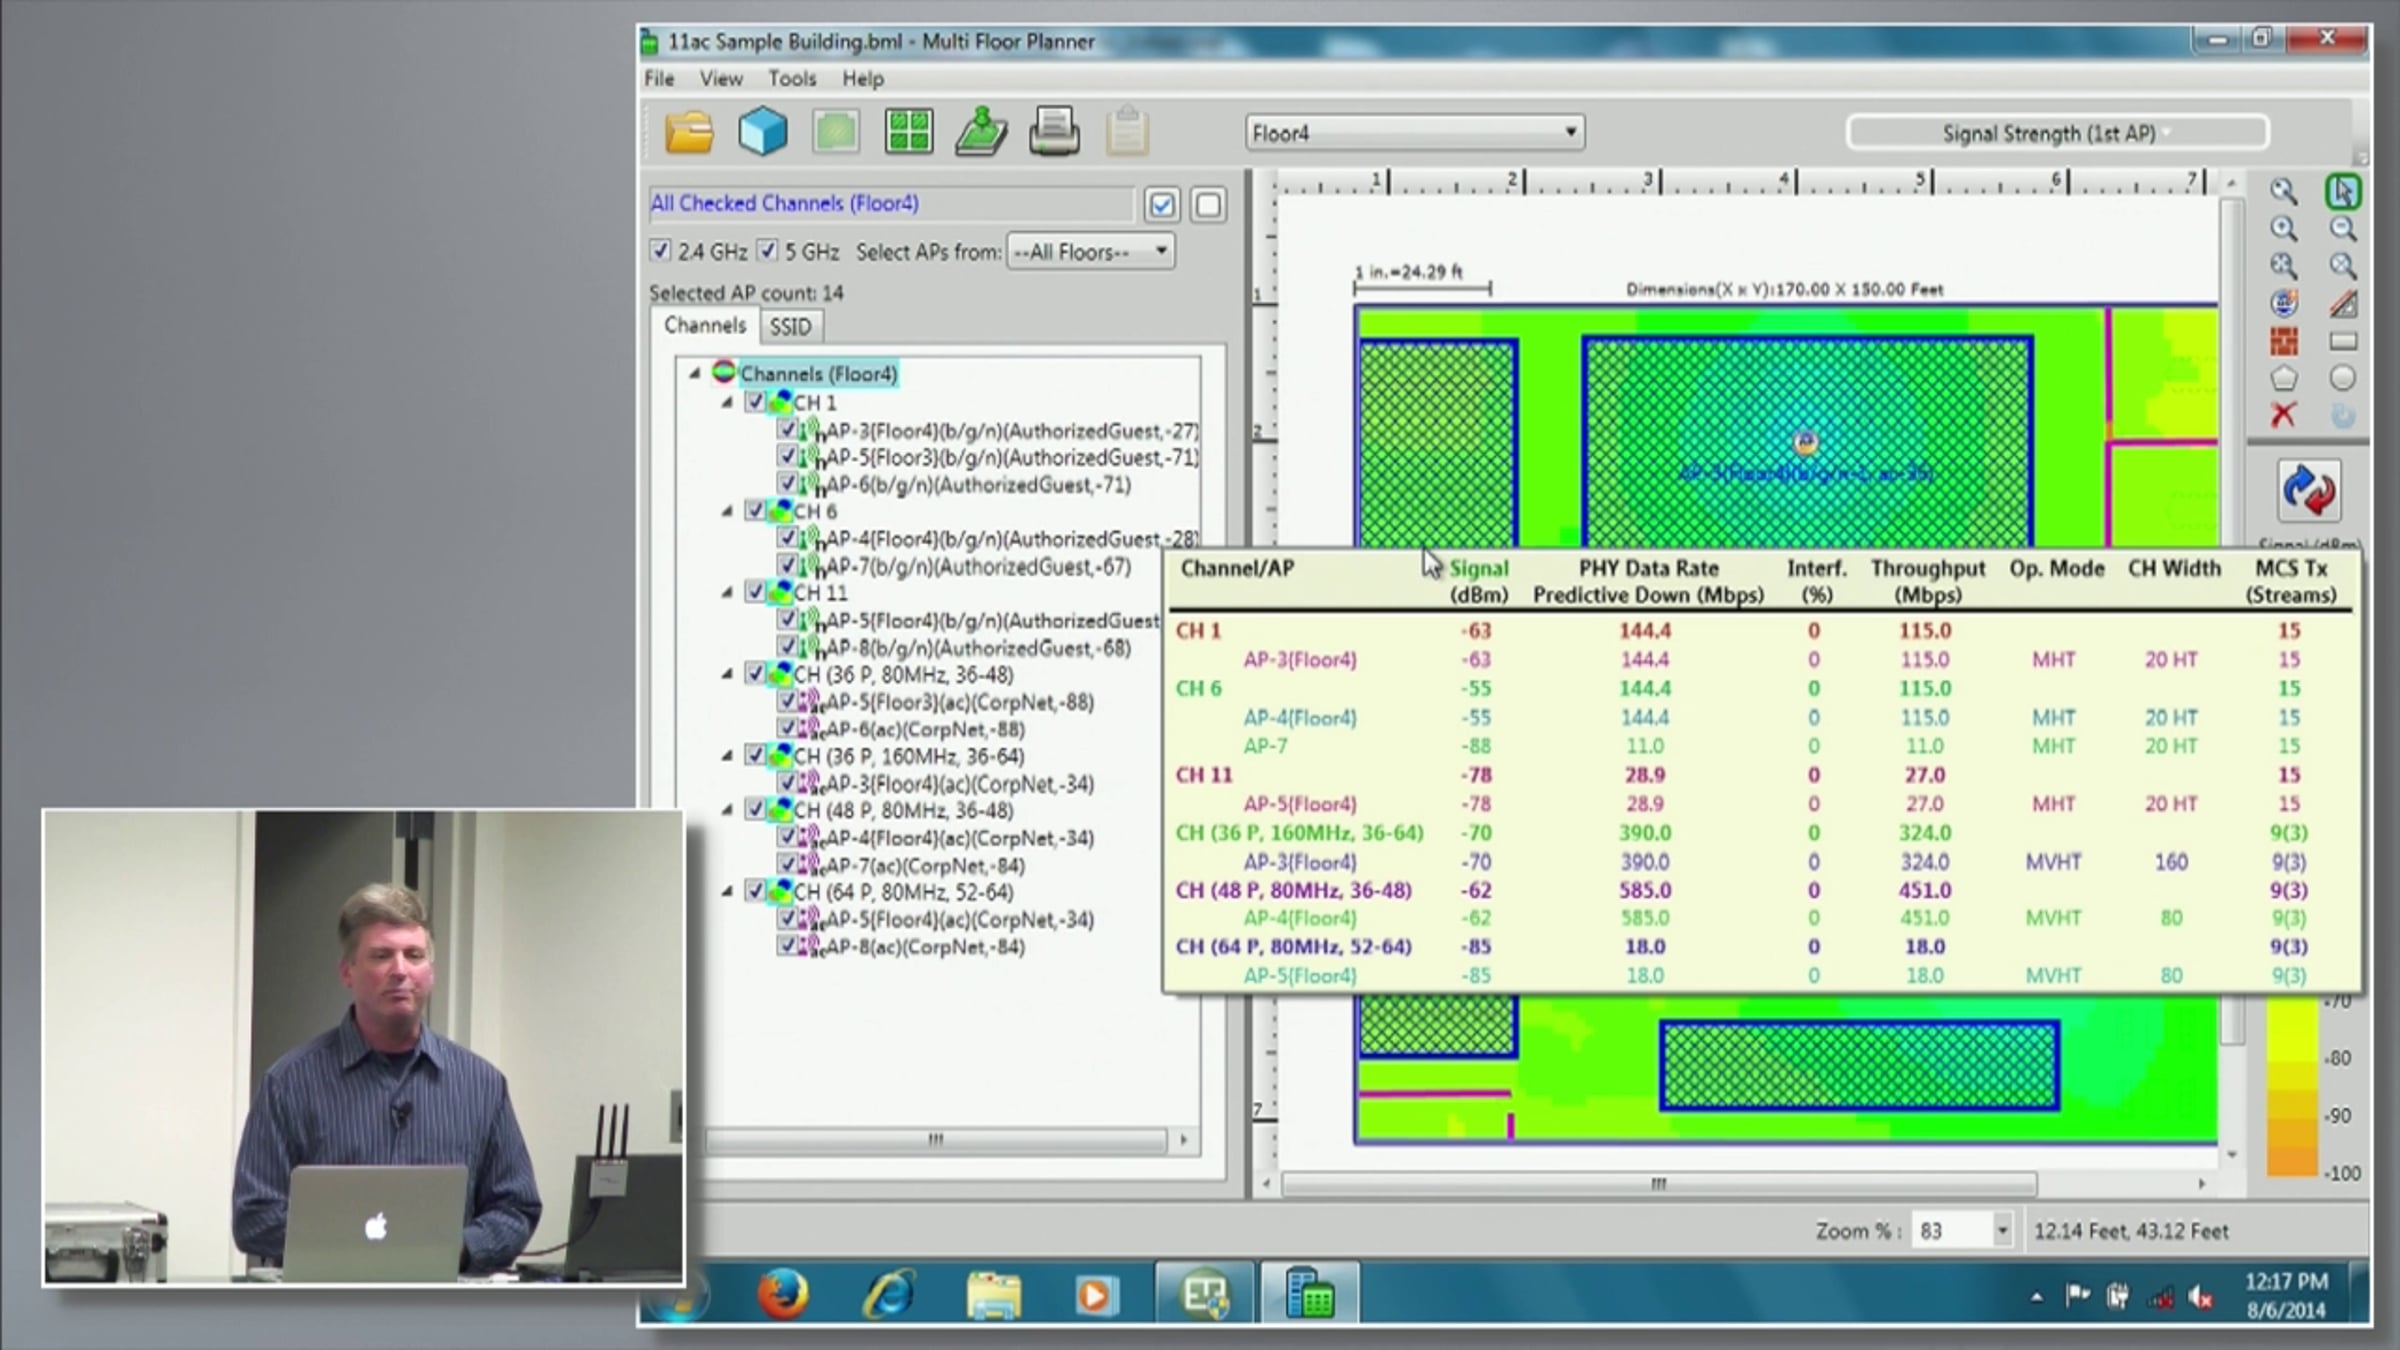
Task: Click the green four-pane grid icon
Action: click(x=908, y=132)
